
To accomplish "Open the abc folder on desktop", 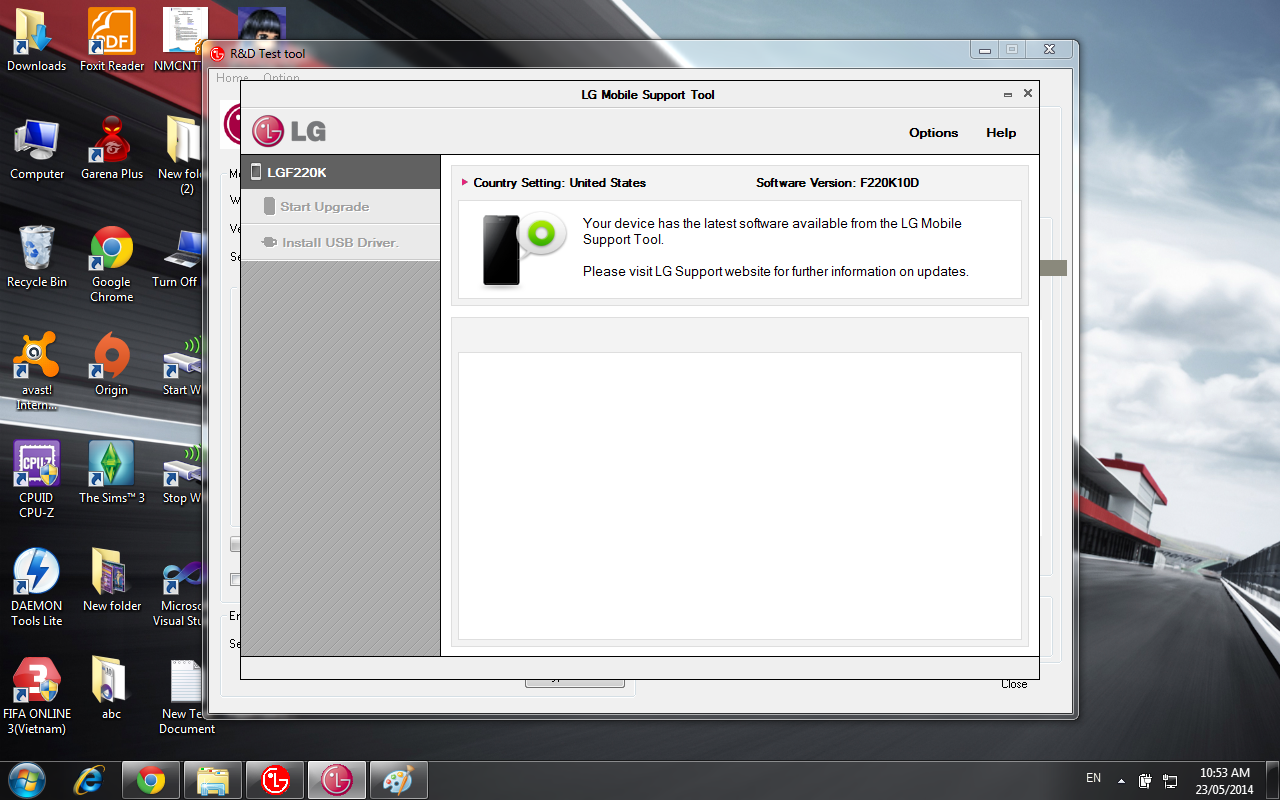I will pos(112,688).
